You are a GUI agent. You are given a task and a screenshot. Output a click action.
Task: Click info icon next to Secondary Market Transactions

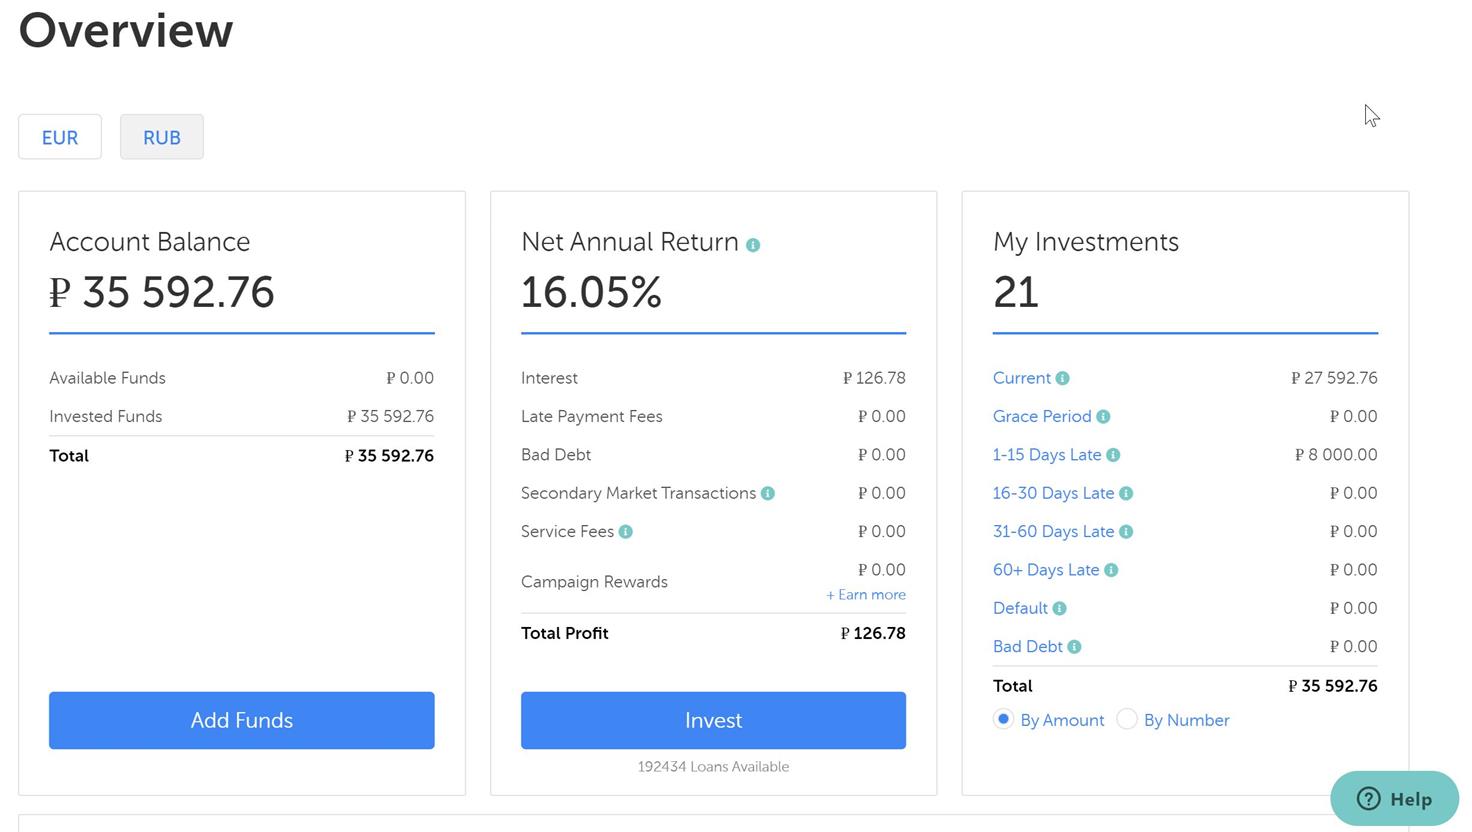point(768,493)
